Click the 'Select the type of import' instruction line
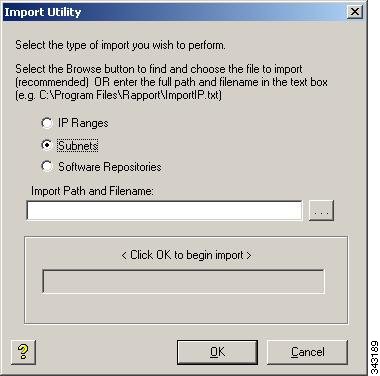The height and width of the screenshot is (376, 380). [x=120, y=45]
